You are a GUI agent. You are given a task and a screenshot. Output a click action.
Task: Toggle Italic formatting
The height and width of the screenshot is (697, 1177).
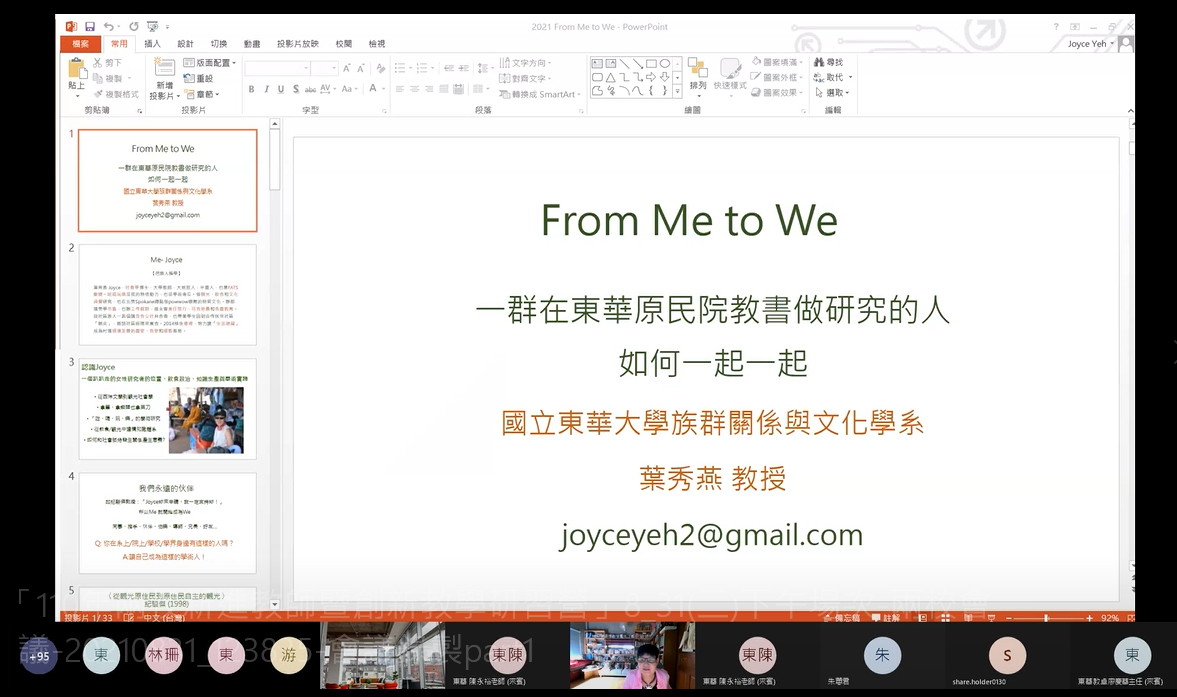click(x=265, y=89)
